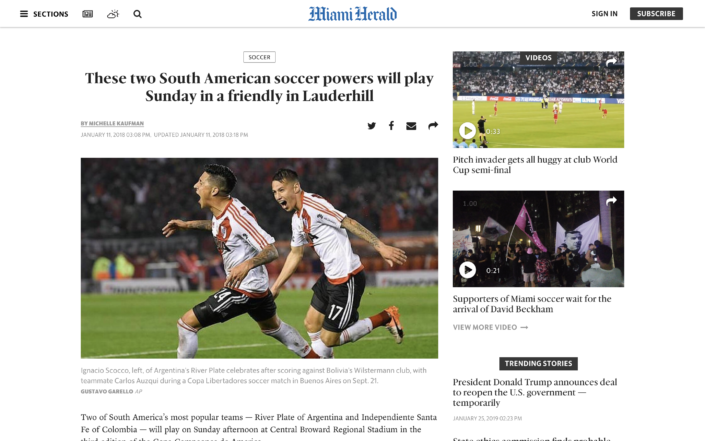Image resolution: width=705 pixels, height=441 pixels.
Task: Share the Beckham supporters video via arrow
Action: (x=611, y=201)
